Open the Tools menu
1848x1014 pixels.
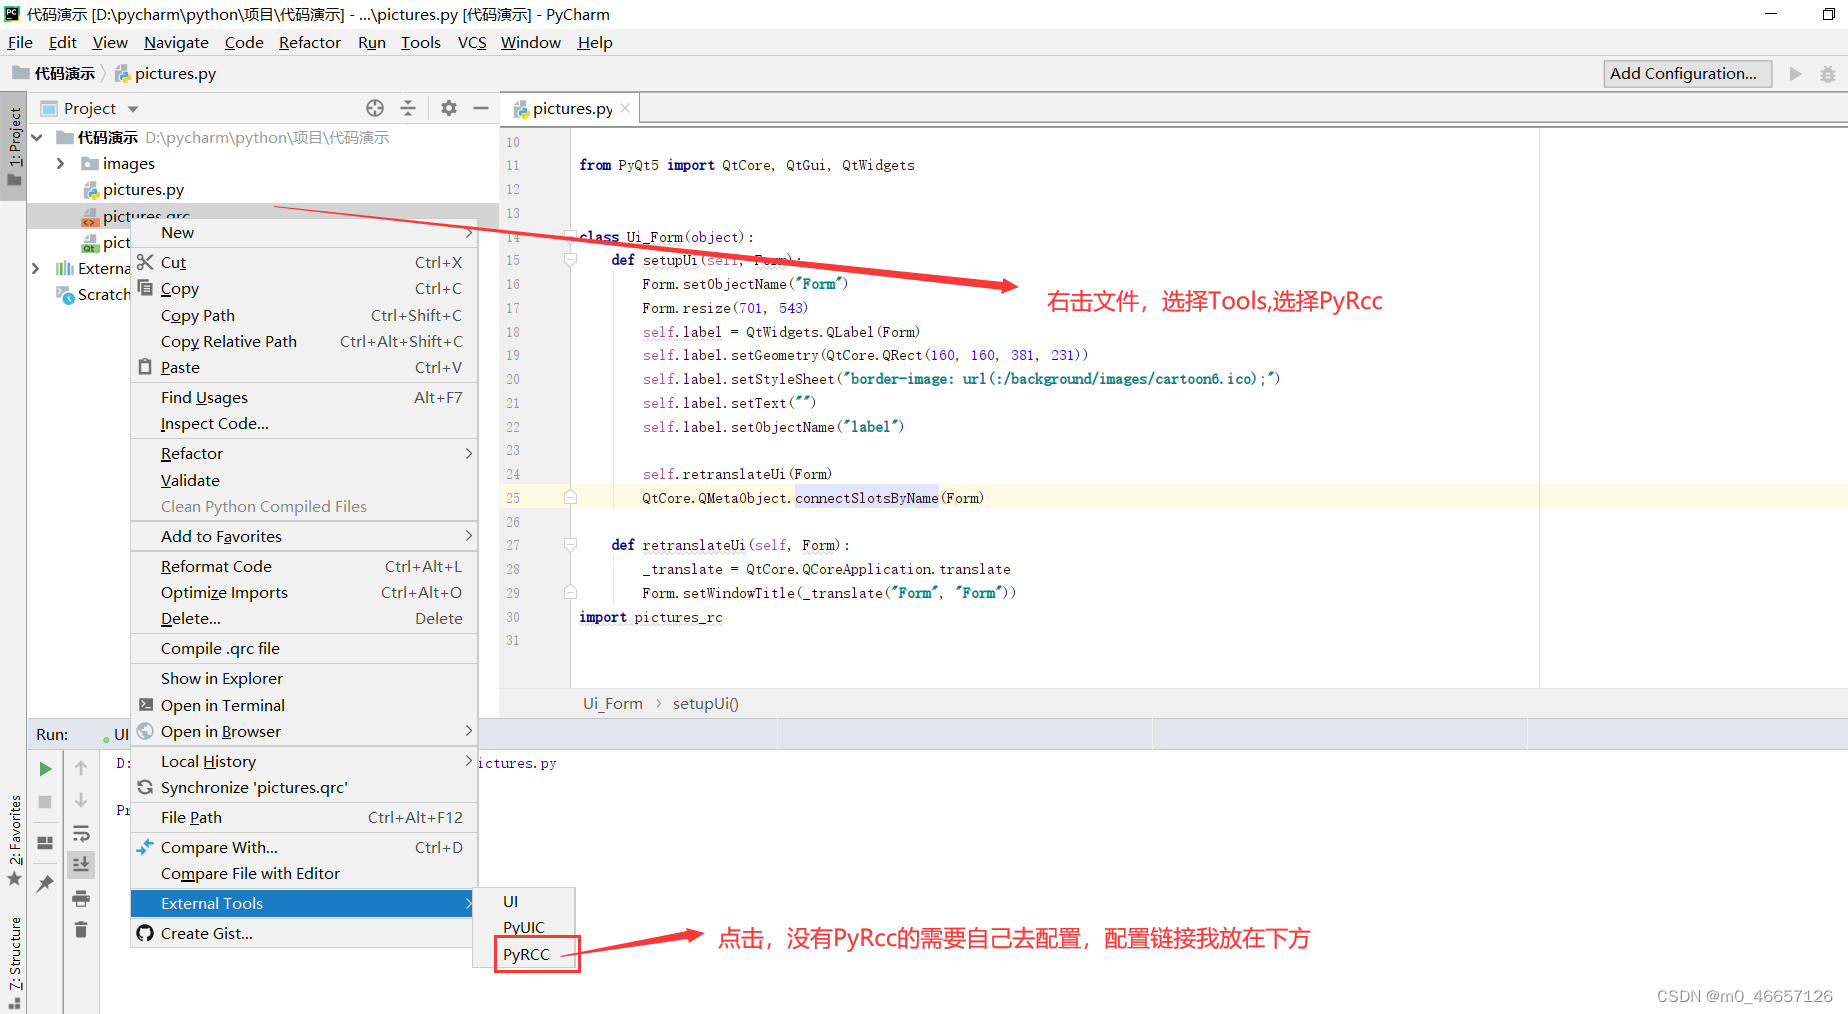pyautogui.click(x=421, y=42)
